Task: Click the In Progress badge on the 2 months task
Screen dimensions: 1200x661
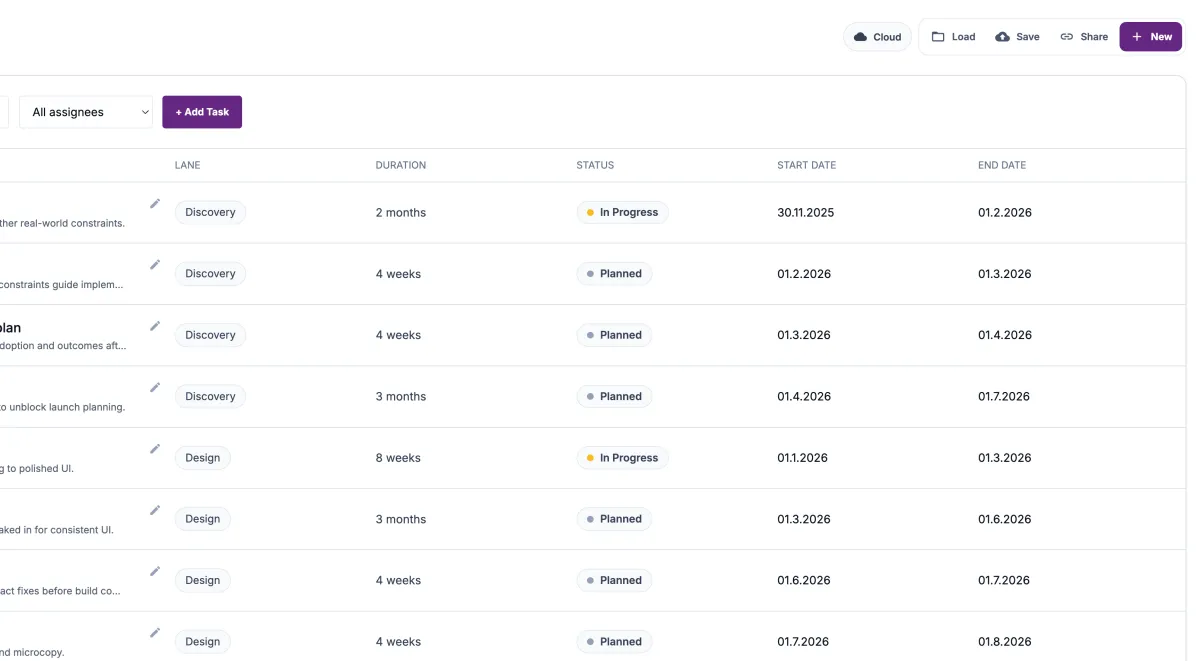Action: pyautogui.click(x=622, y=212)
